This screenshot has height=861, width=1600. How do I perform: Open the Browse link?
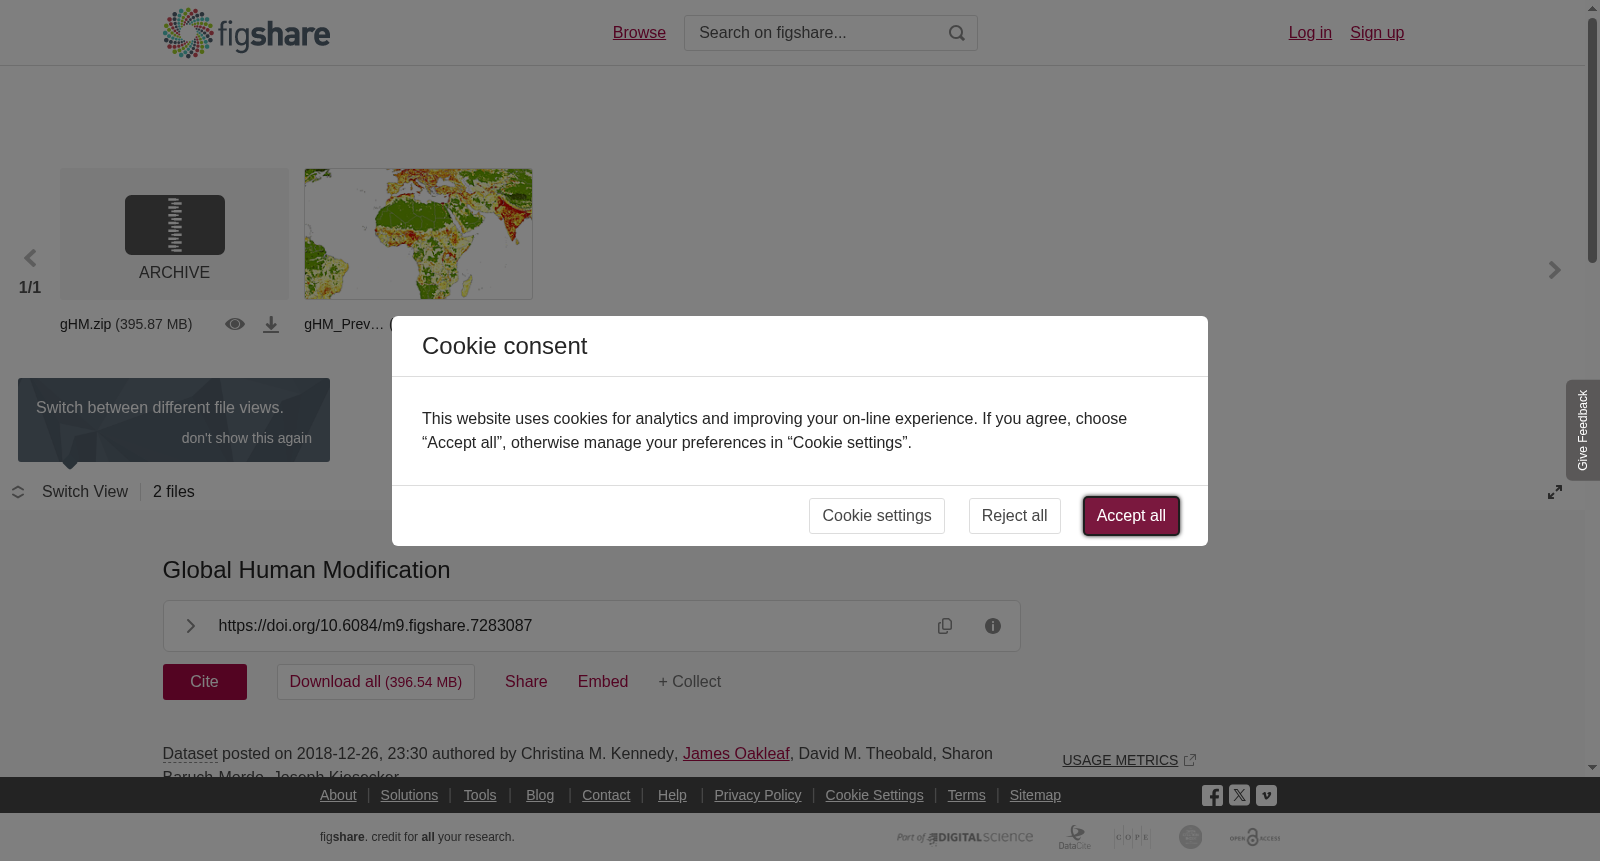click(x=639, y=33)
